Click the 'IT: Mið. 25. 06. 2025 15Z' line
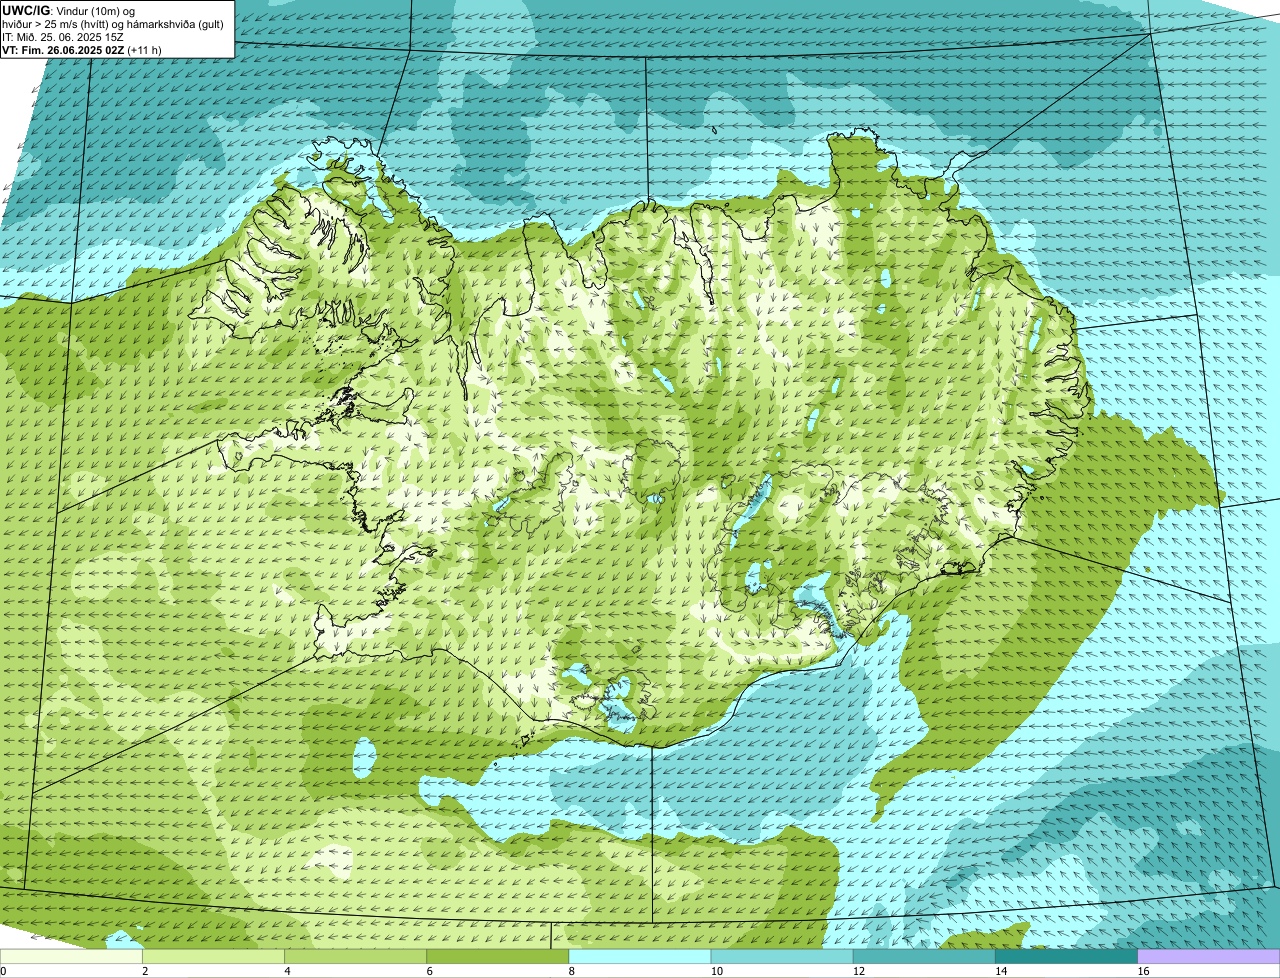Screen dimensions: 1280x978 [x=63, y=36]
